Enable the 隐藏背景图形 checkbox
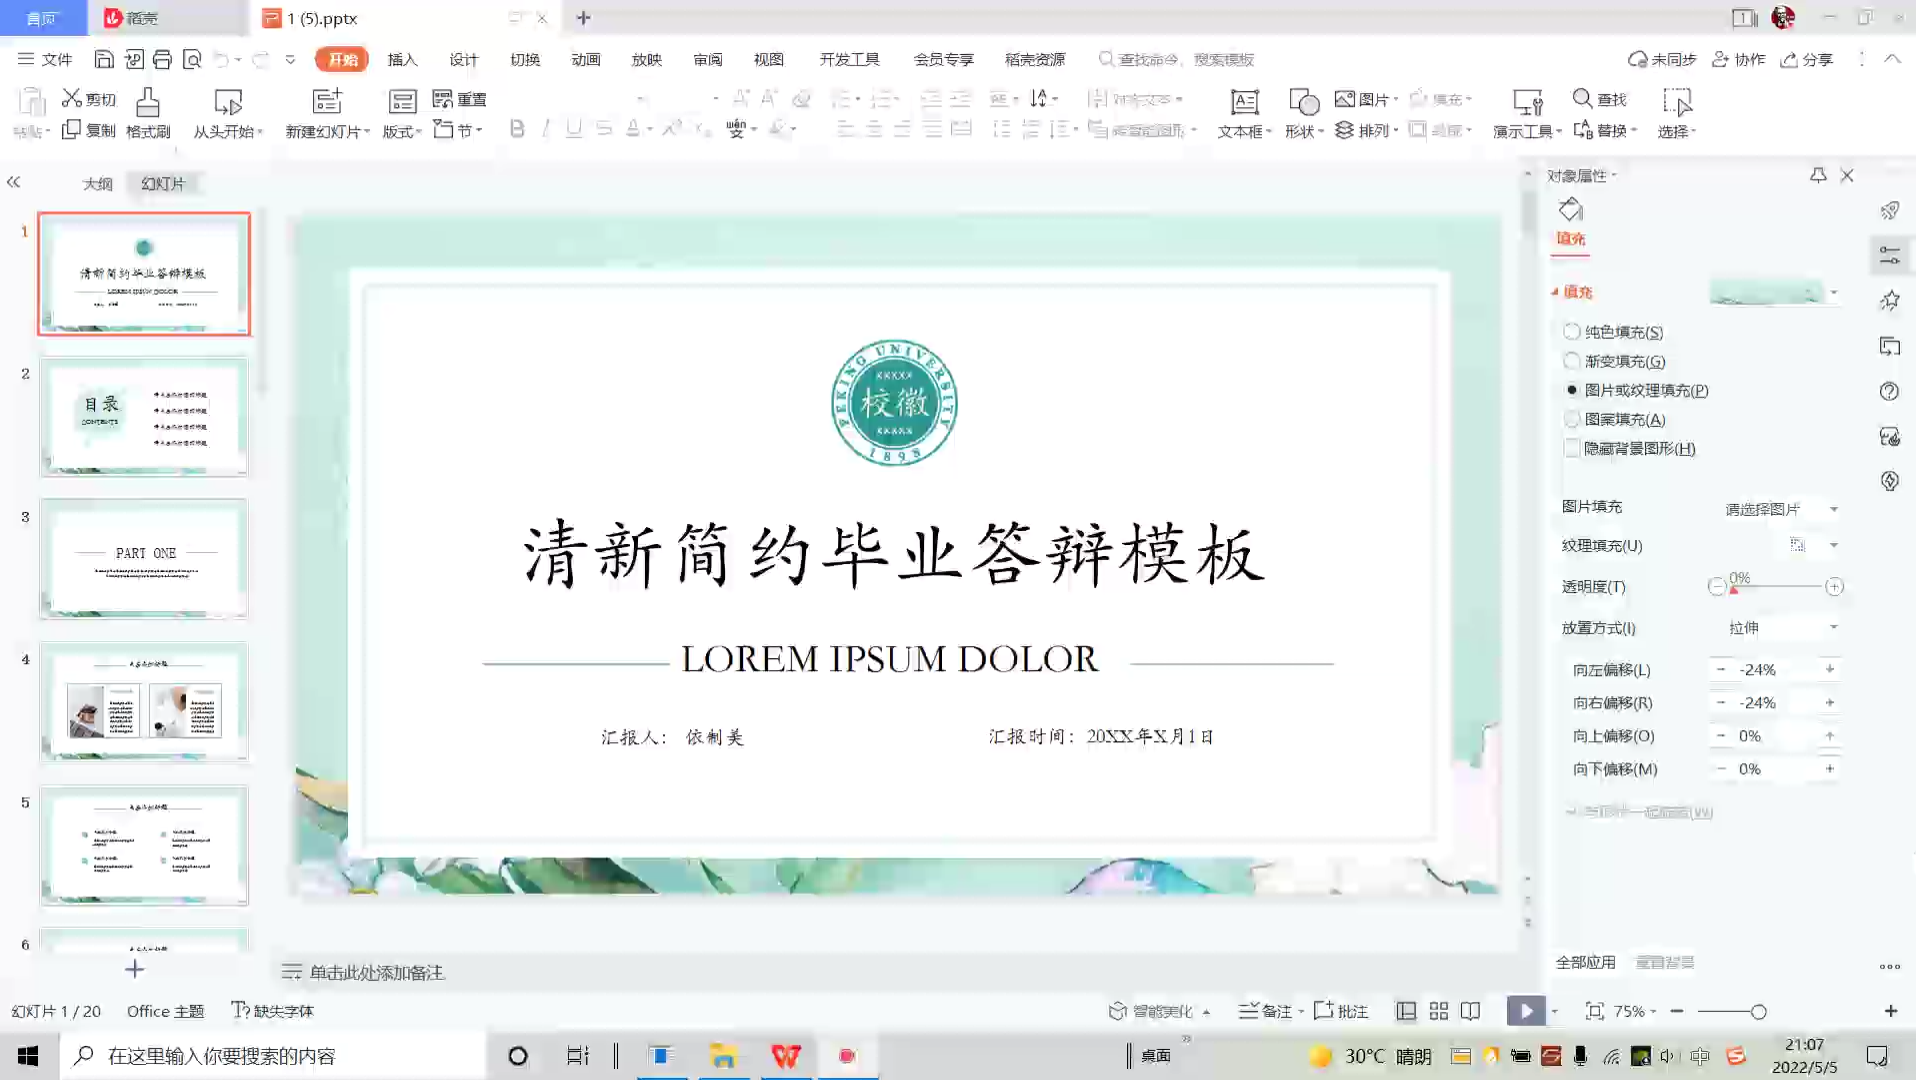Viewport: 1916px width, 1080px height. click(x=1572, y=449)
